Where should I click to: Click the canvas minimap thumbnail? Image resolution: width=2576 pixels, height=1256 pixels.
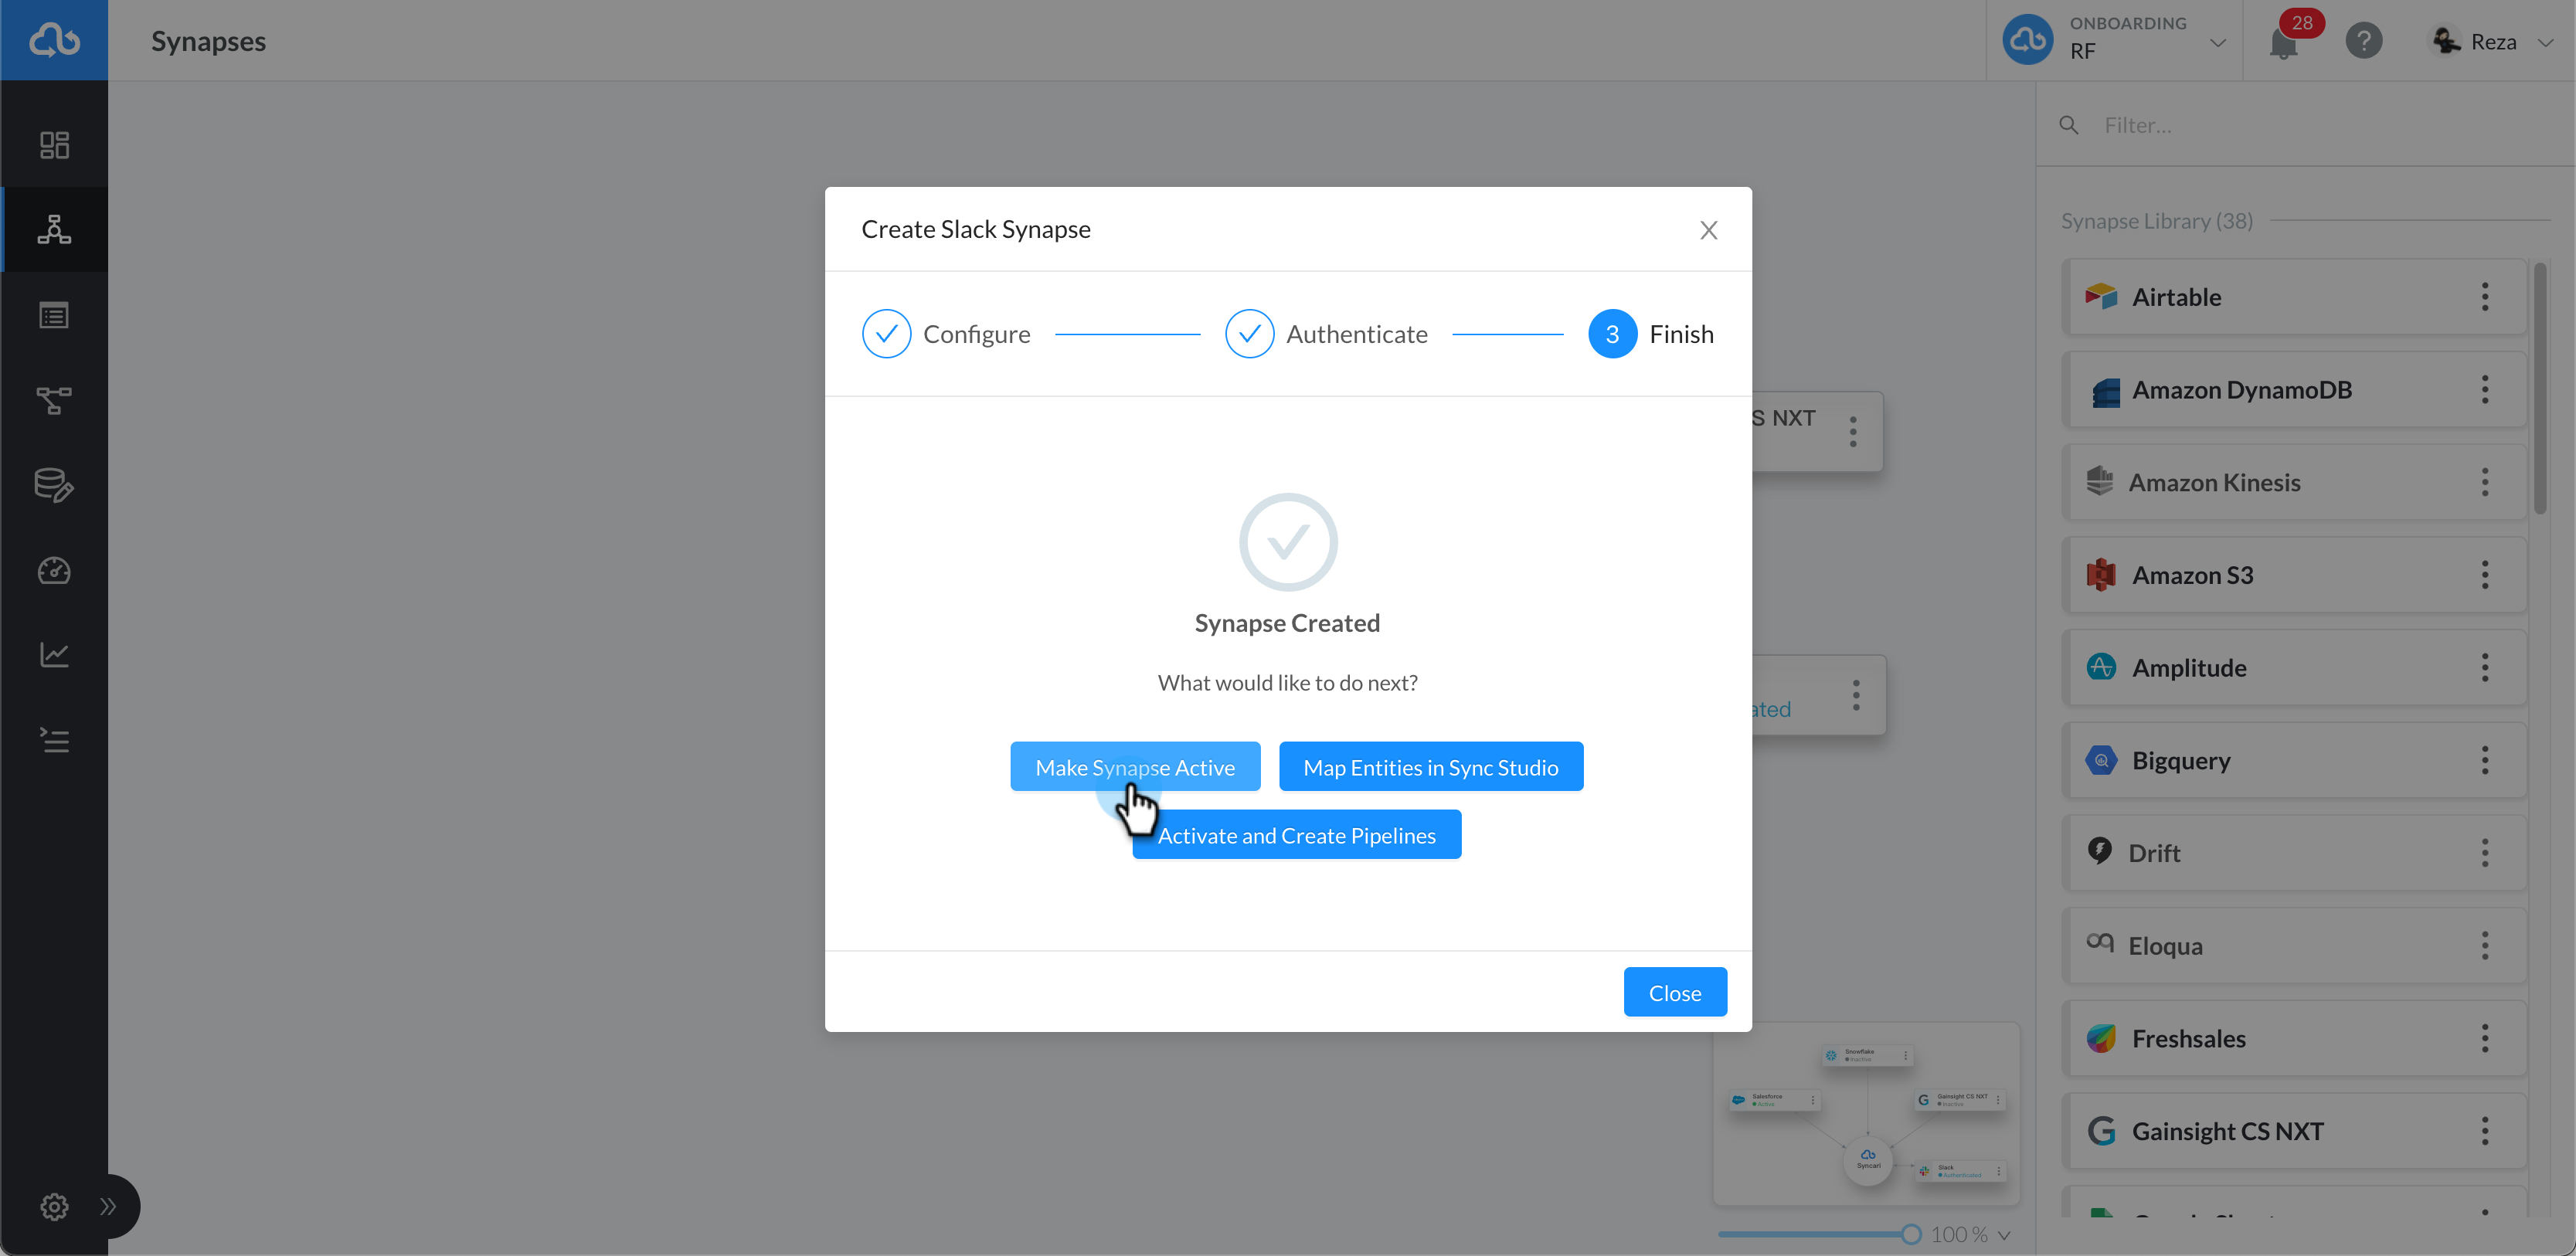[x=1866, y=1113]
